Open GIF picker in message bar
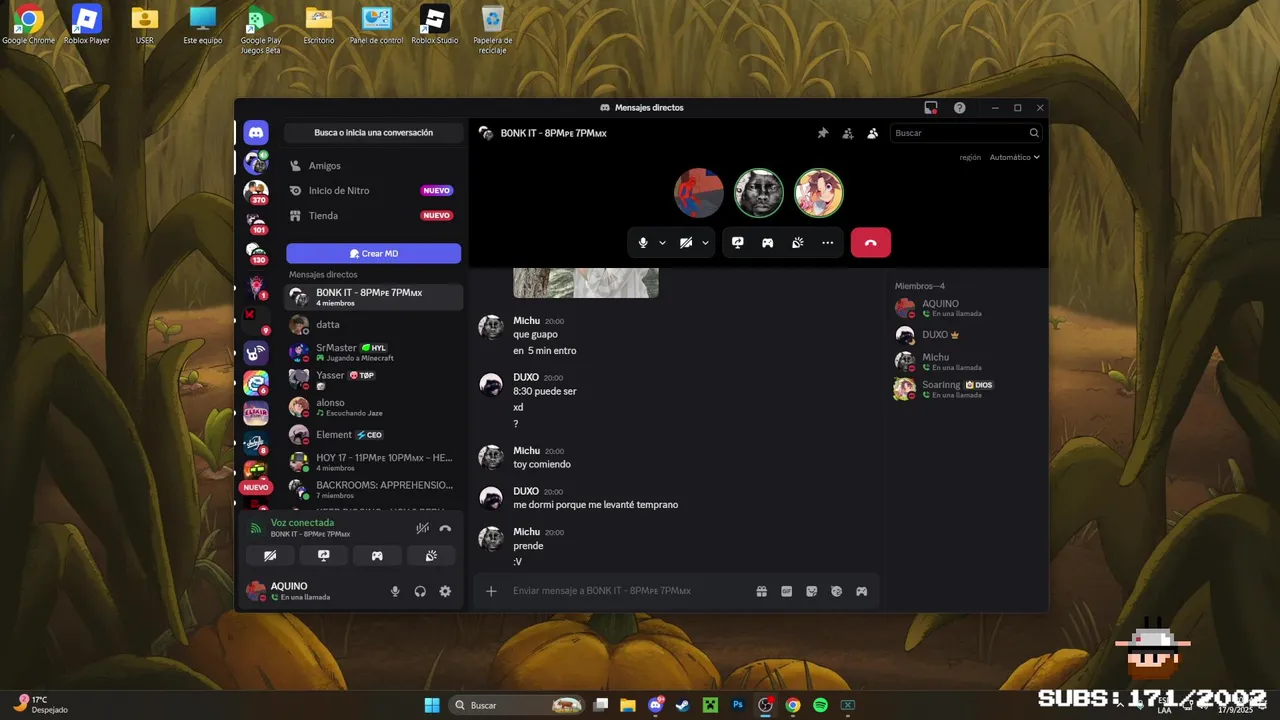The height and width of the screenshot is (720, 1280). pos(787,591)
